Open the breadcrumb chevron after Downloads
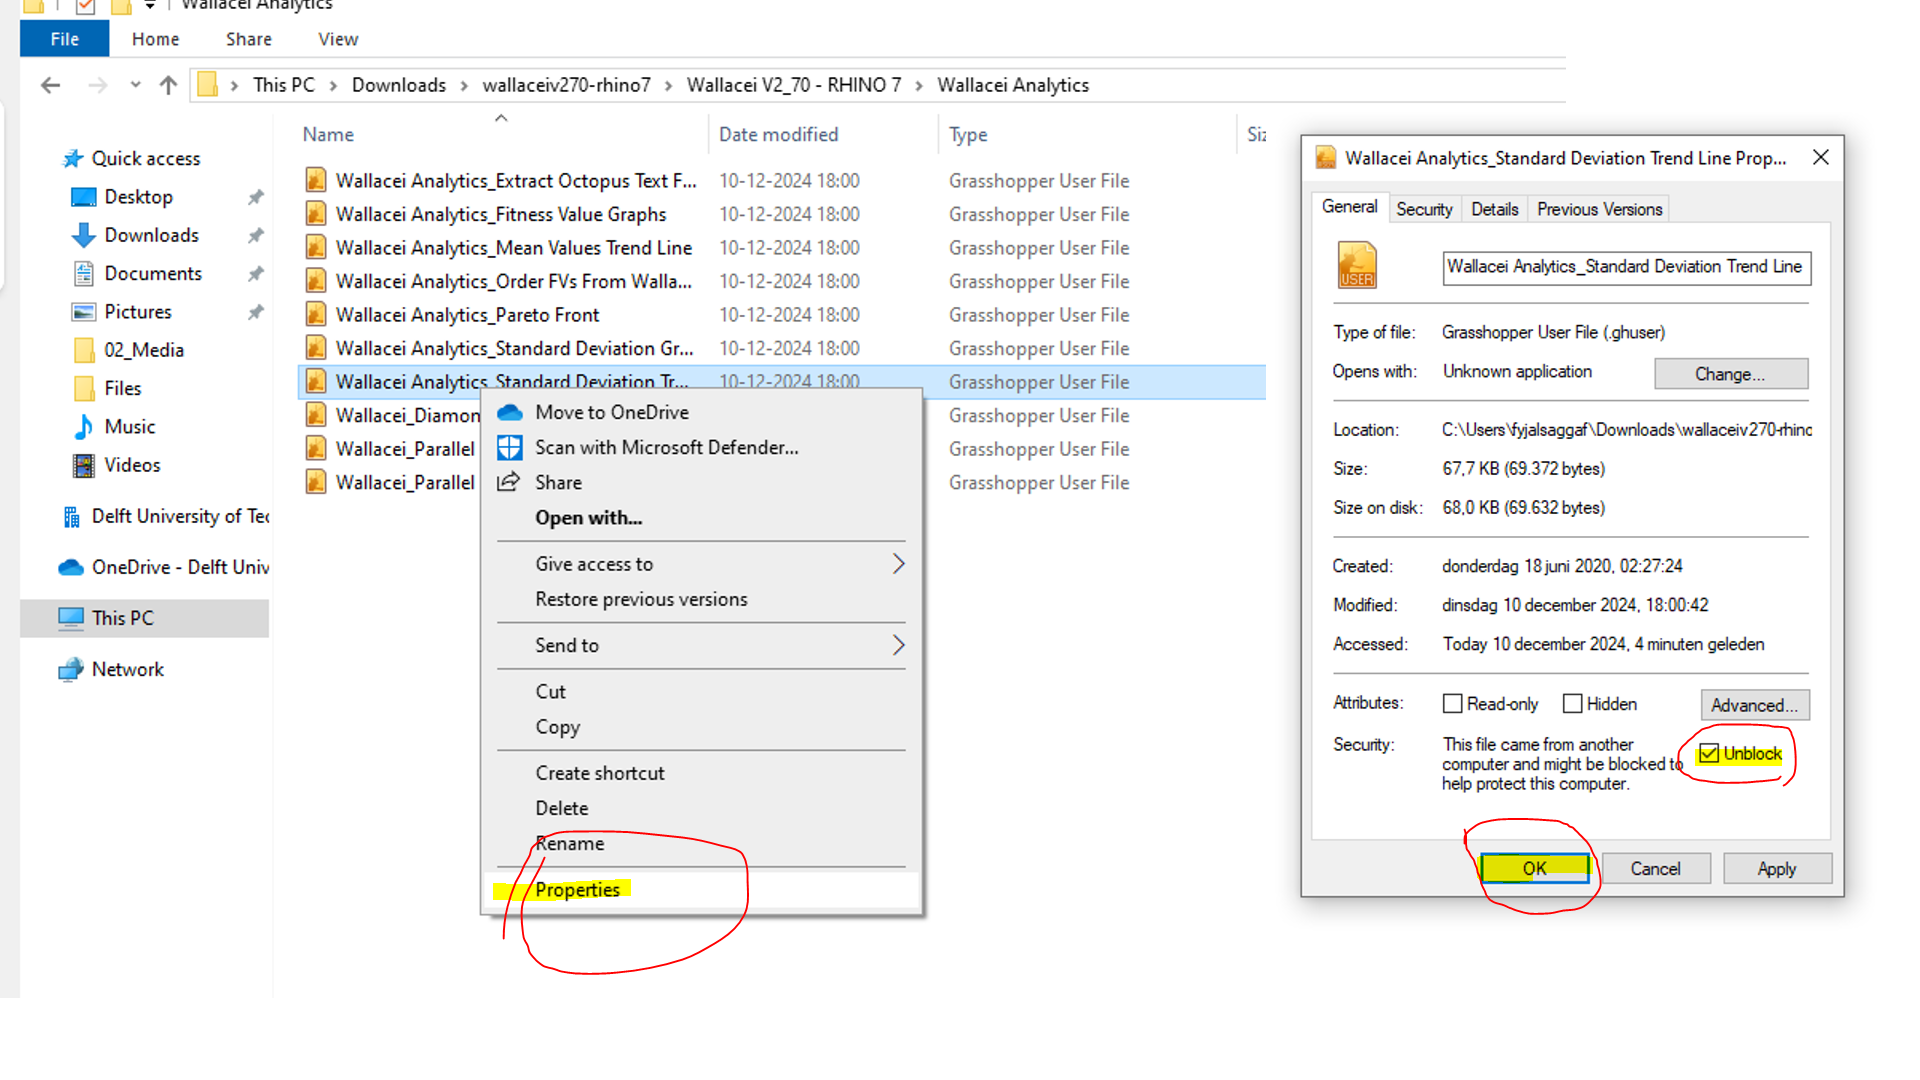 (x=463, y=85)
